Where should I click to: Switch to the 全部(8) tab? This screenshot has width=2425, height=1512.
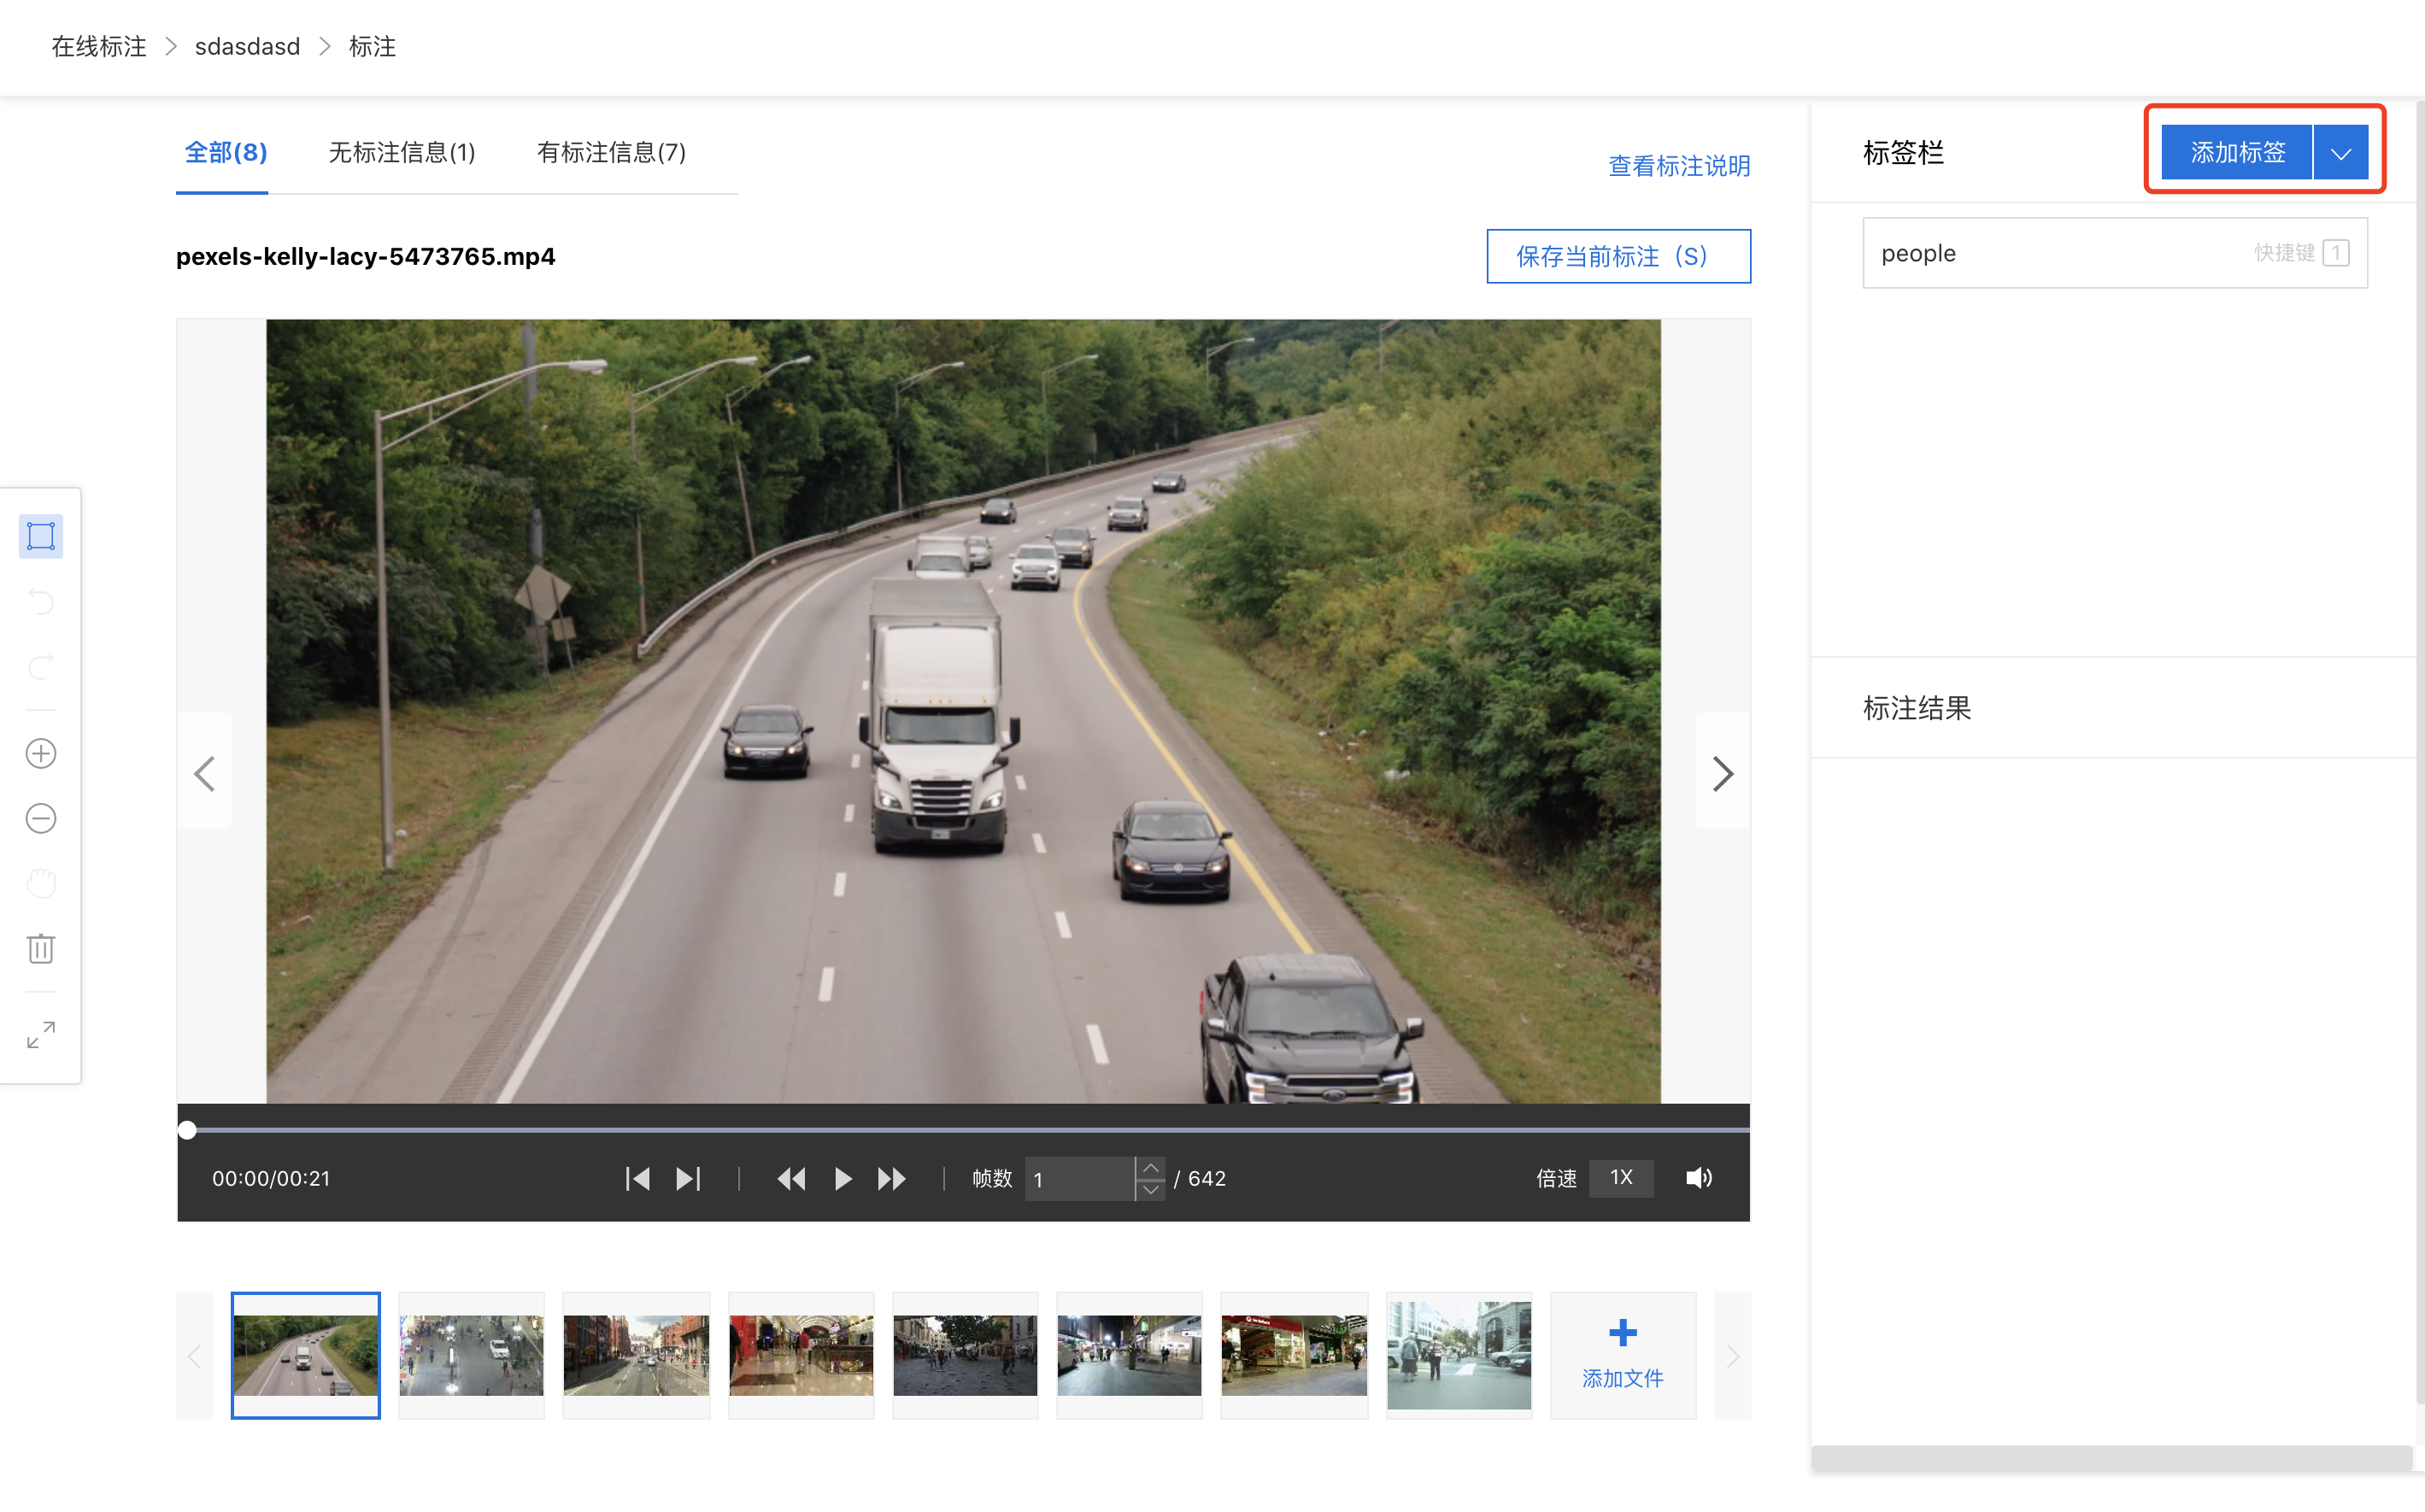(226, 153)
